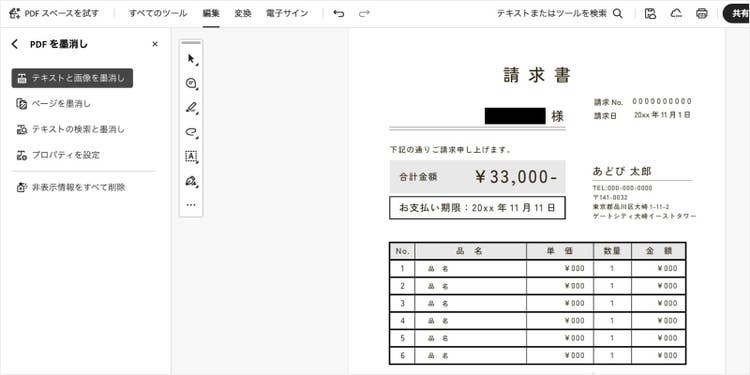Click the ページを墨消し icon
This screenshot has height=375, width=750.
pyautogui.click(x=22, y=104)
